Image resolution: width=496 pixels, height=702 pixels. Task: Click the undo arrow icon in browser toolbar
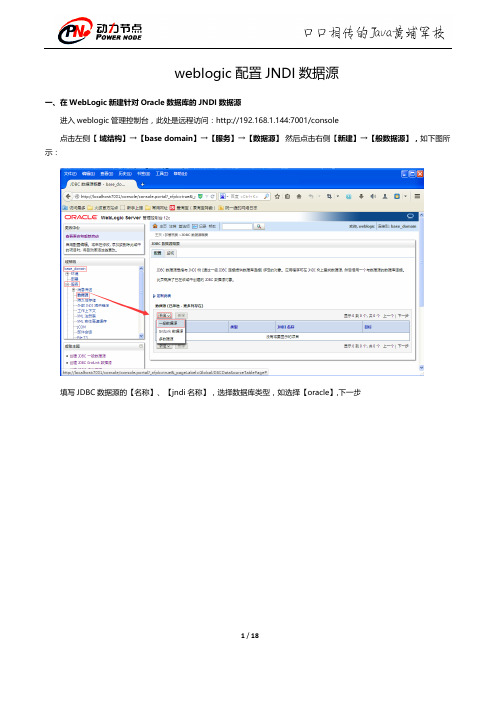coord(311,197)
